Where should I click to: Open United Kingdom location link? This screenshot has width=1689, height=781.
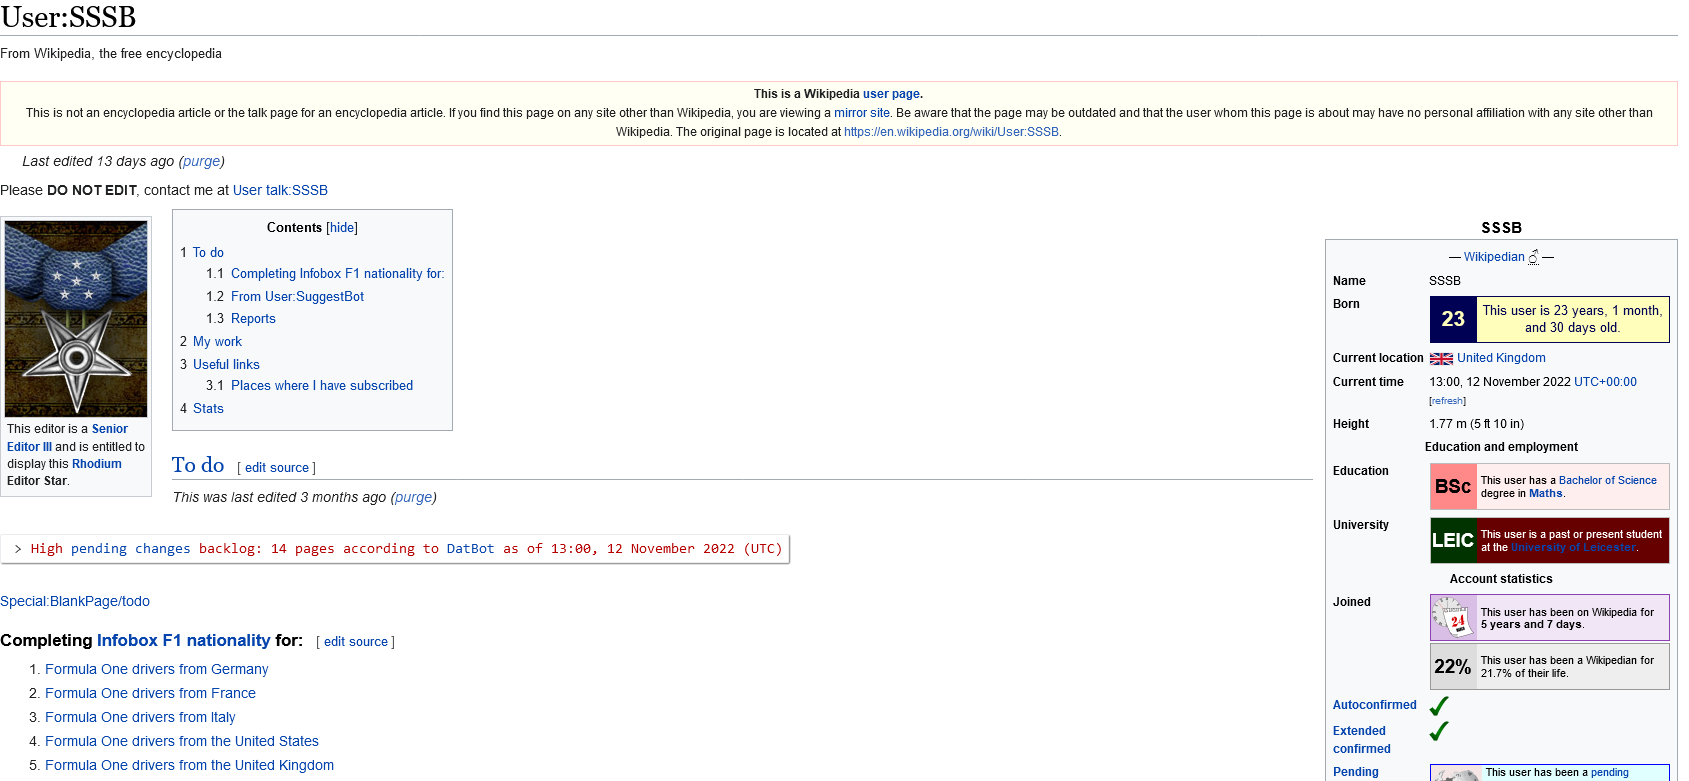pyautogui.click(x=1501, y=358)
